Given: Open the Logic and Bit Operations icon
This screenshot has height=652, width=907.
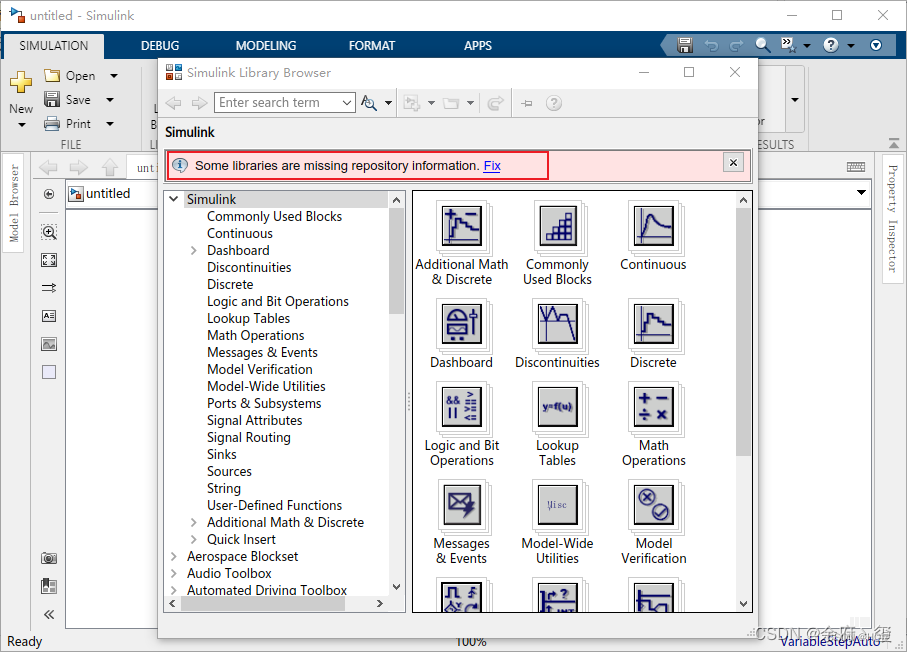Looking at the screenshot, I should point(462,407).
